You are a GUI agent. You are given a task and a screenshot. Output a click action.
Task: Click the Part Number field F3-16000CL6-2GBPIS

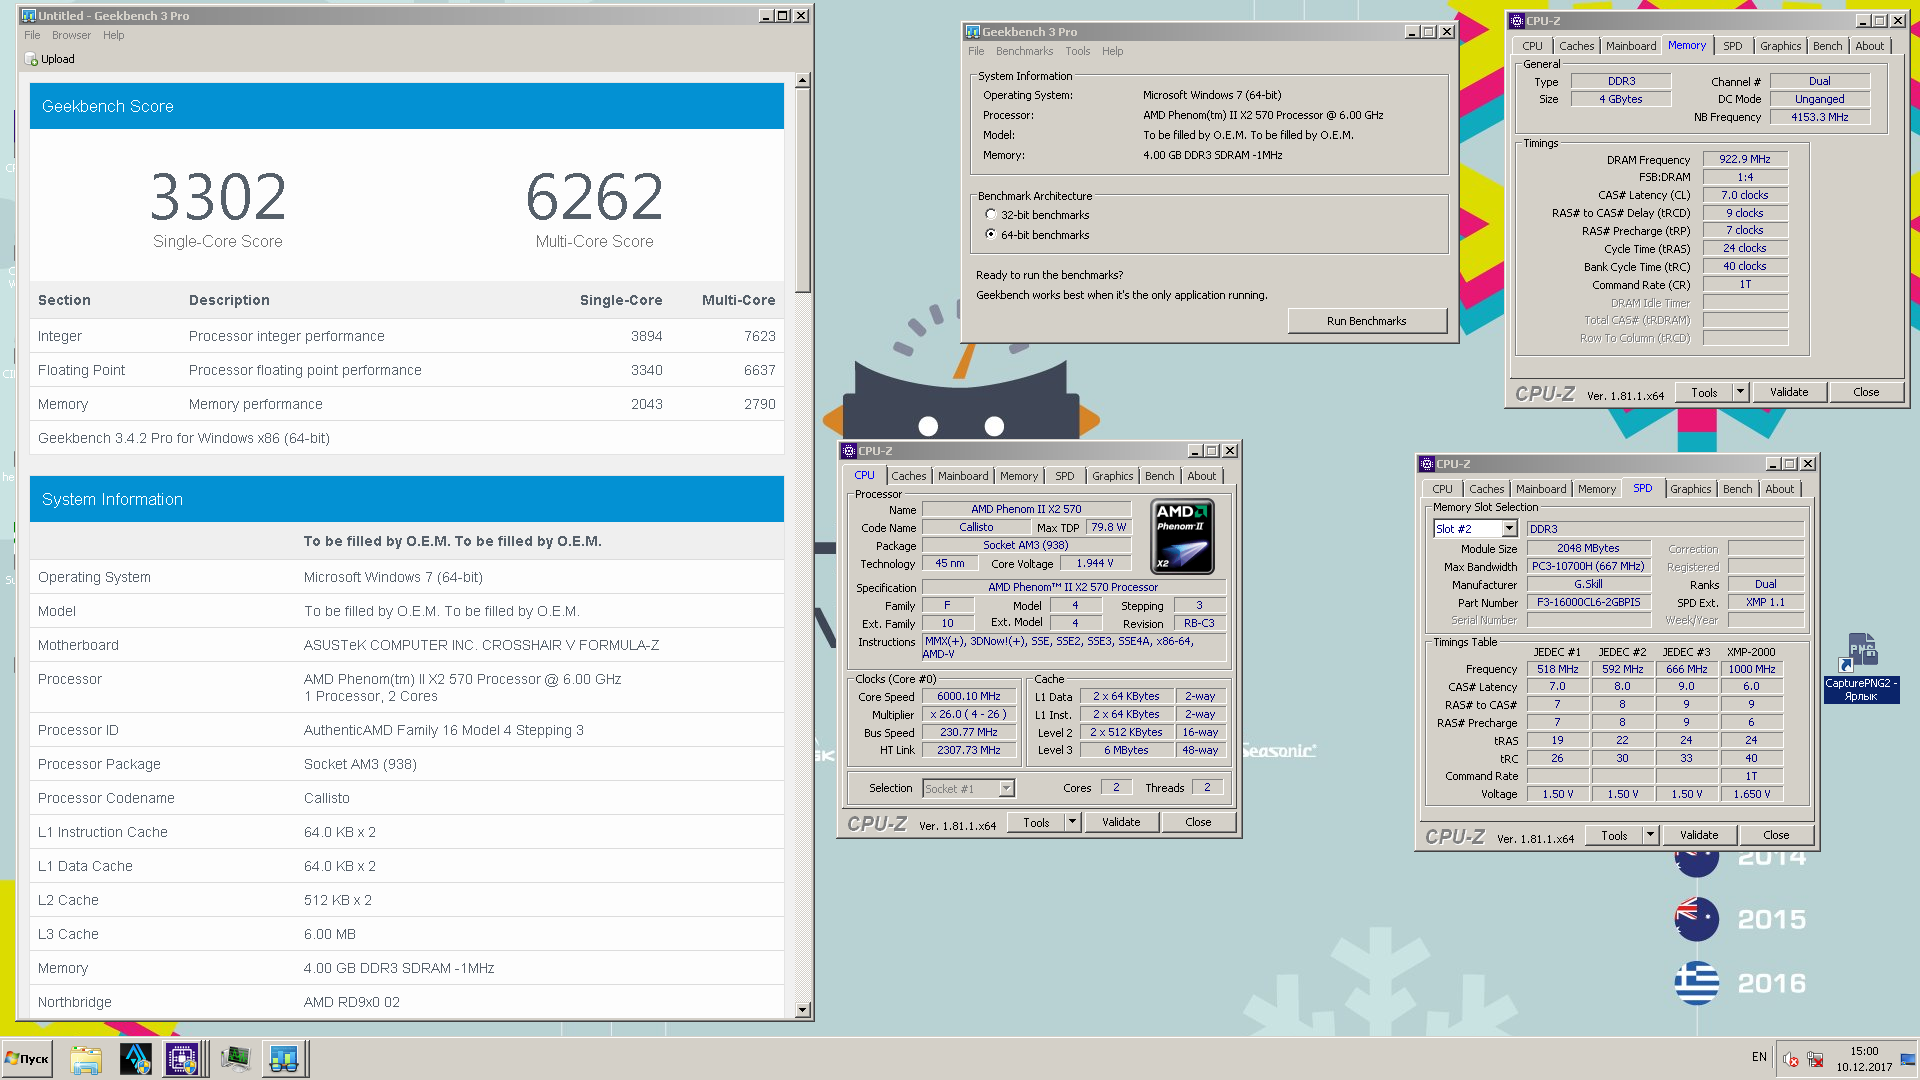click(1588, 603)
